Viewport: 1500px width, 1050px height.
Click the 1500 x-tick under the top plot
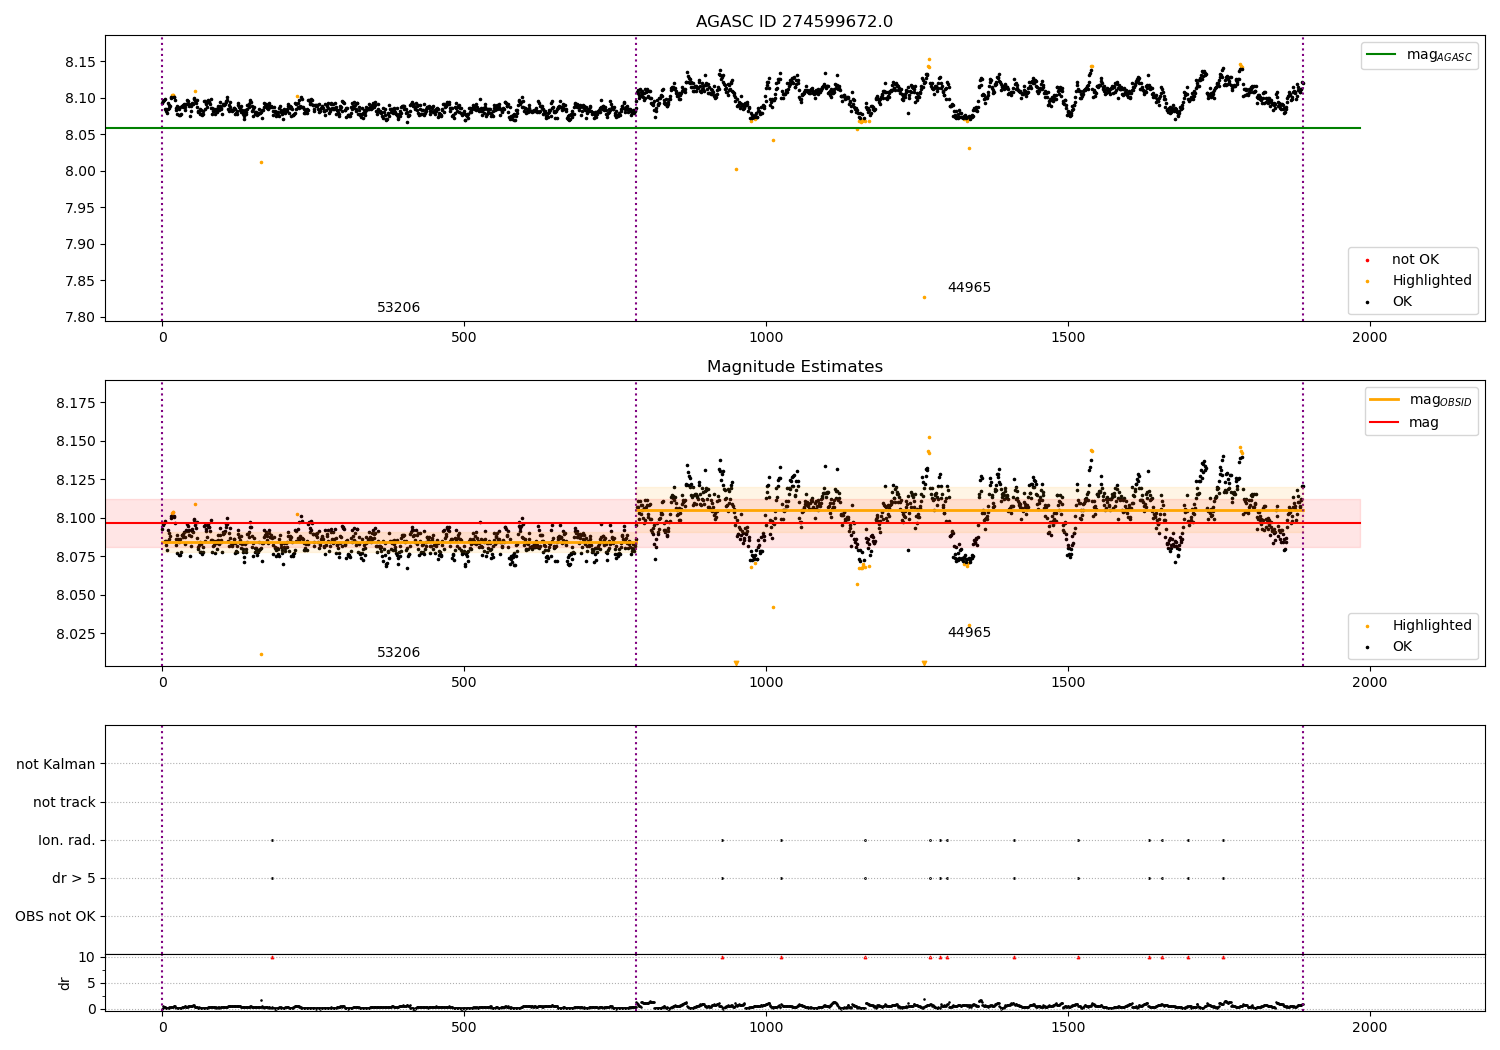pos(1068,338)
